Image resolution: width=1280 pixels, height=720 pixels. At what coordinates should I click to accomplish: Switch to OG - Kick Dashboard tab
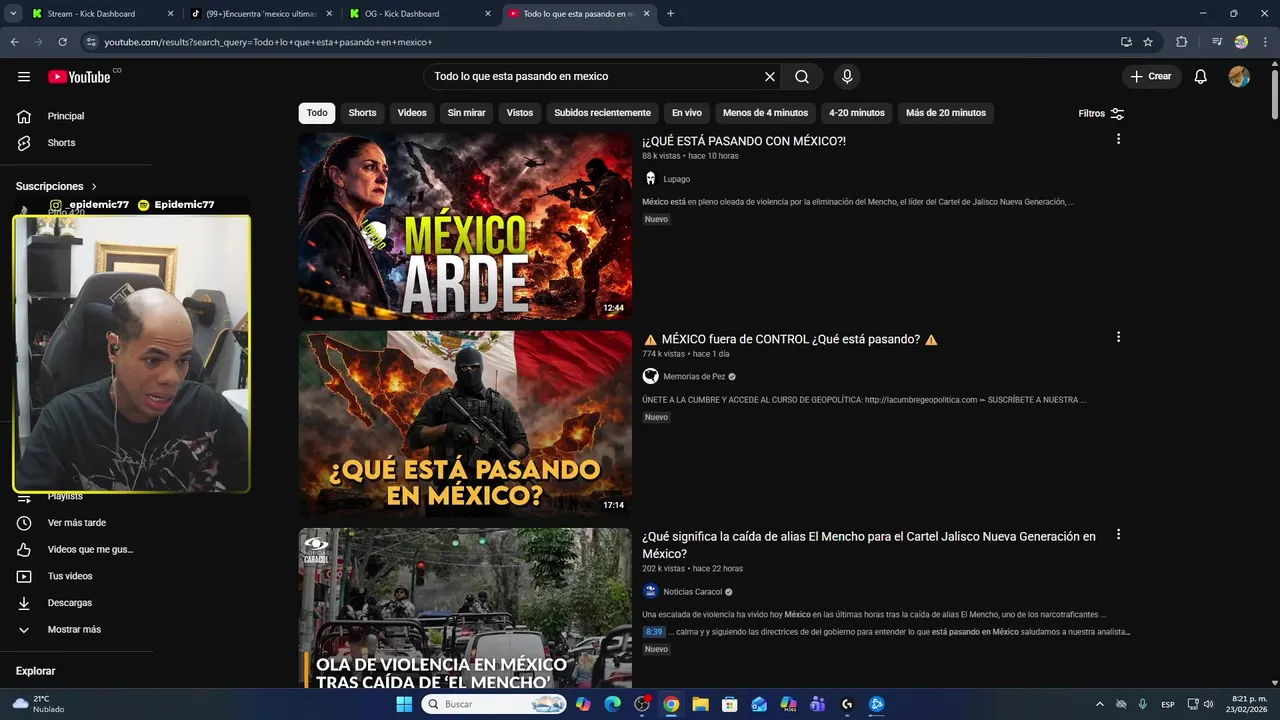[x=418, y=14]
